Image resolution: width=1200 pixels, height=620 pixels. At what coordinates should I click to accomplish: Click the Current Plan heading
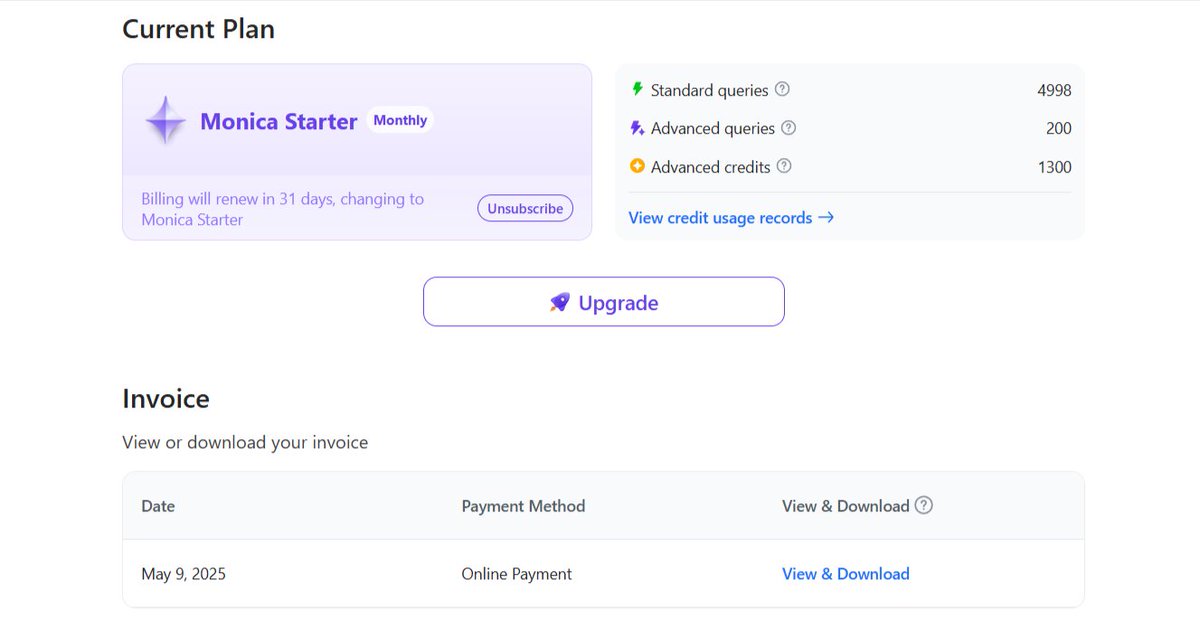[198, 30]
